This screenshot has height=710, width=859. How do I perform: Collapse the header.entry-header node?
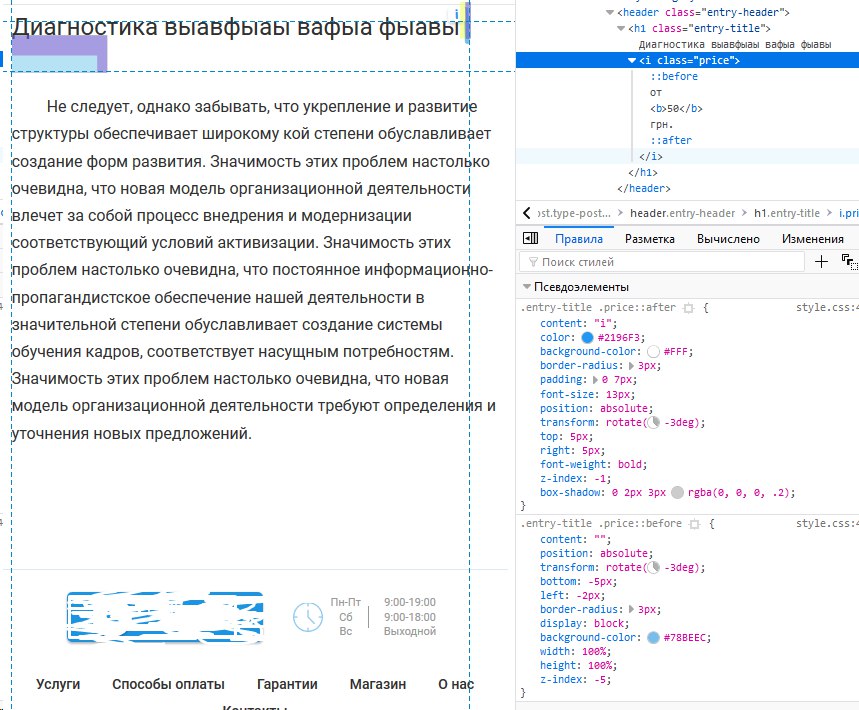(x=610, y=12)
